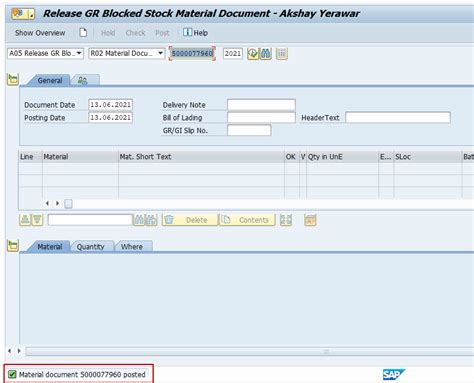Click the Contents button
Image resolution: width=474 pixels, height=383 pixels.
click(x=247, y=220)
